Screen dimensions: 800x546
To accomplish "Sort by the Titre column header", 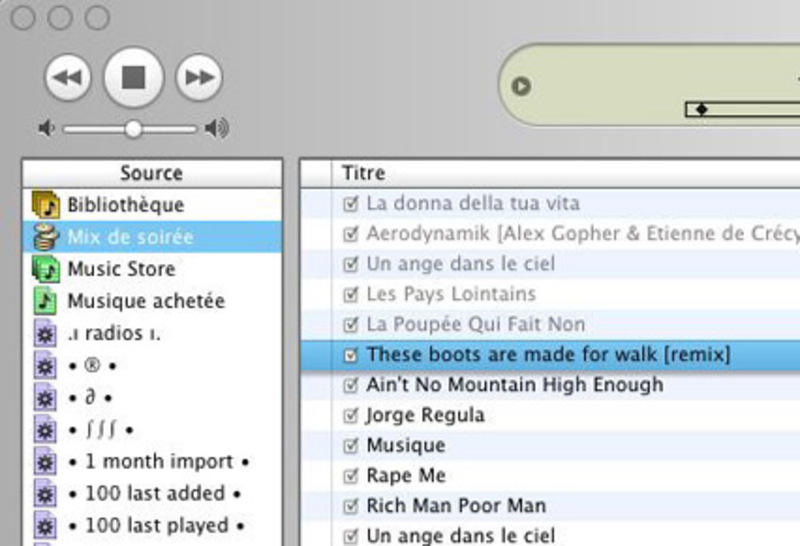I will [x=565, y=173].
